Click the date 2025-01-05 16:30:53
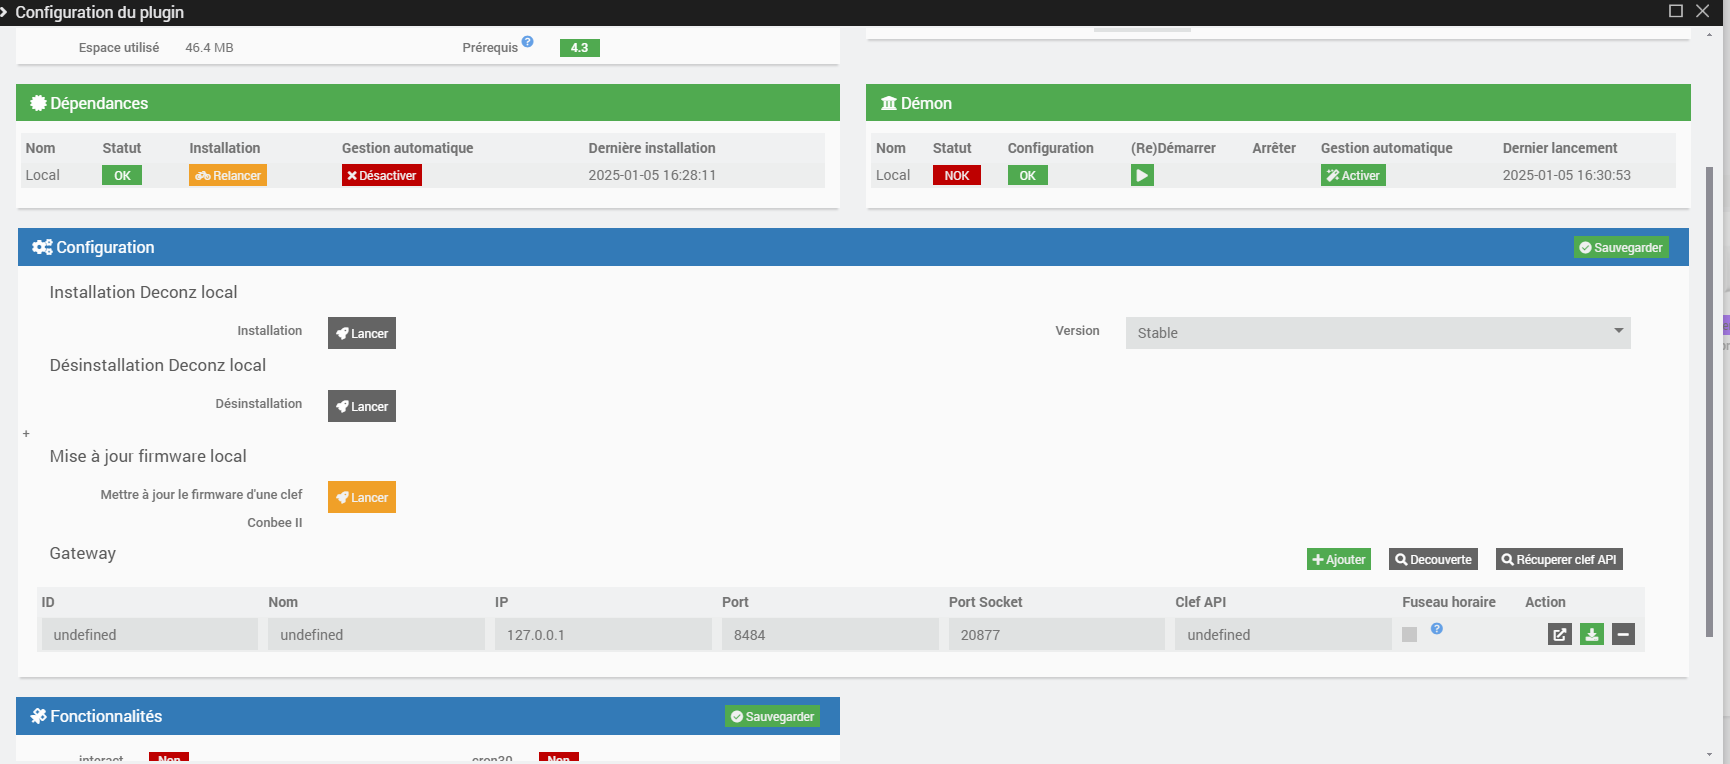The width and height of the screenshot is (1730, 764). [x=1566, y=175]
